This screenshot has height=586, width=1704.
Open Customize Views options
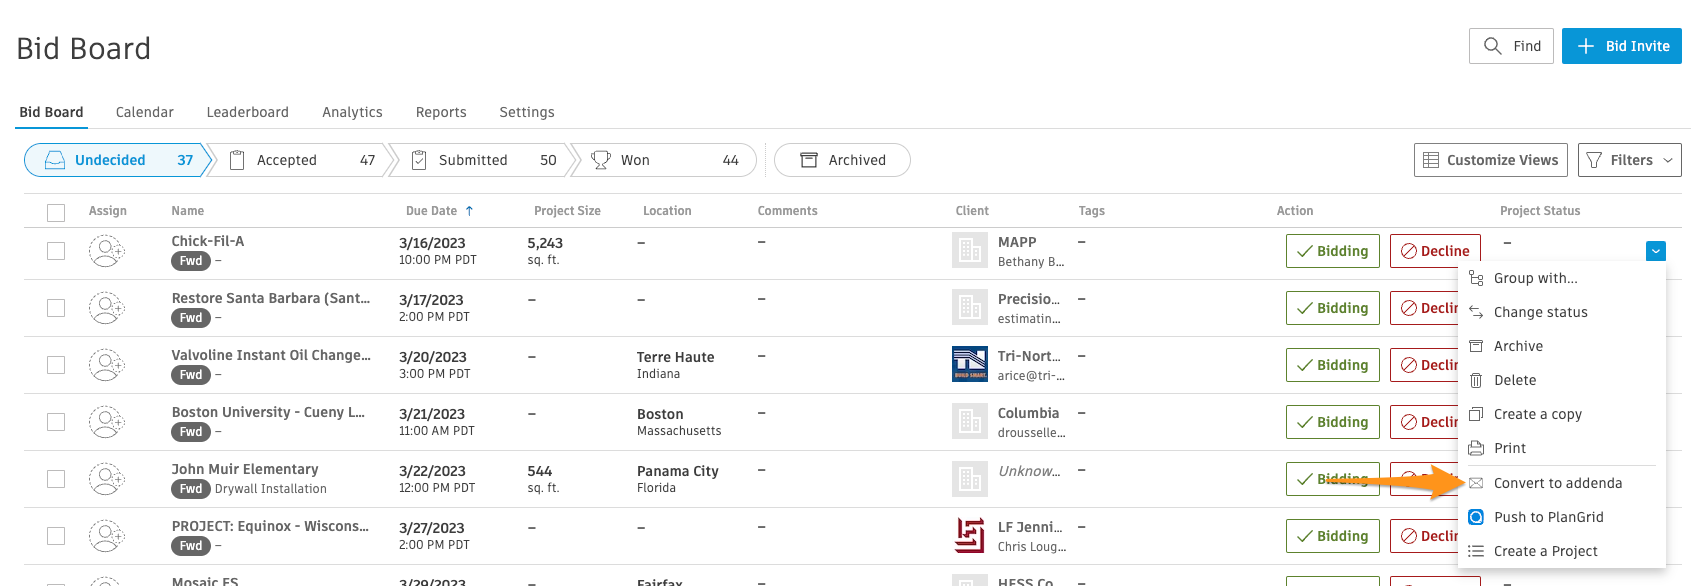click(x=1490, y=160)
